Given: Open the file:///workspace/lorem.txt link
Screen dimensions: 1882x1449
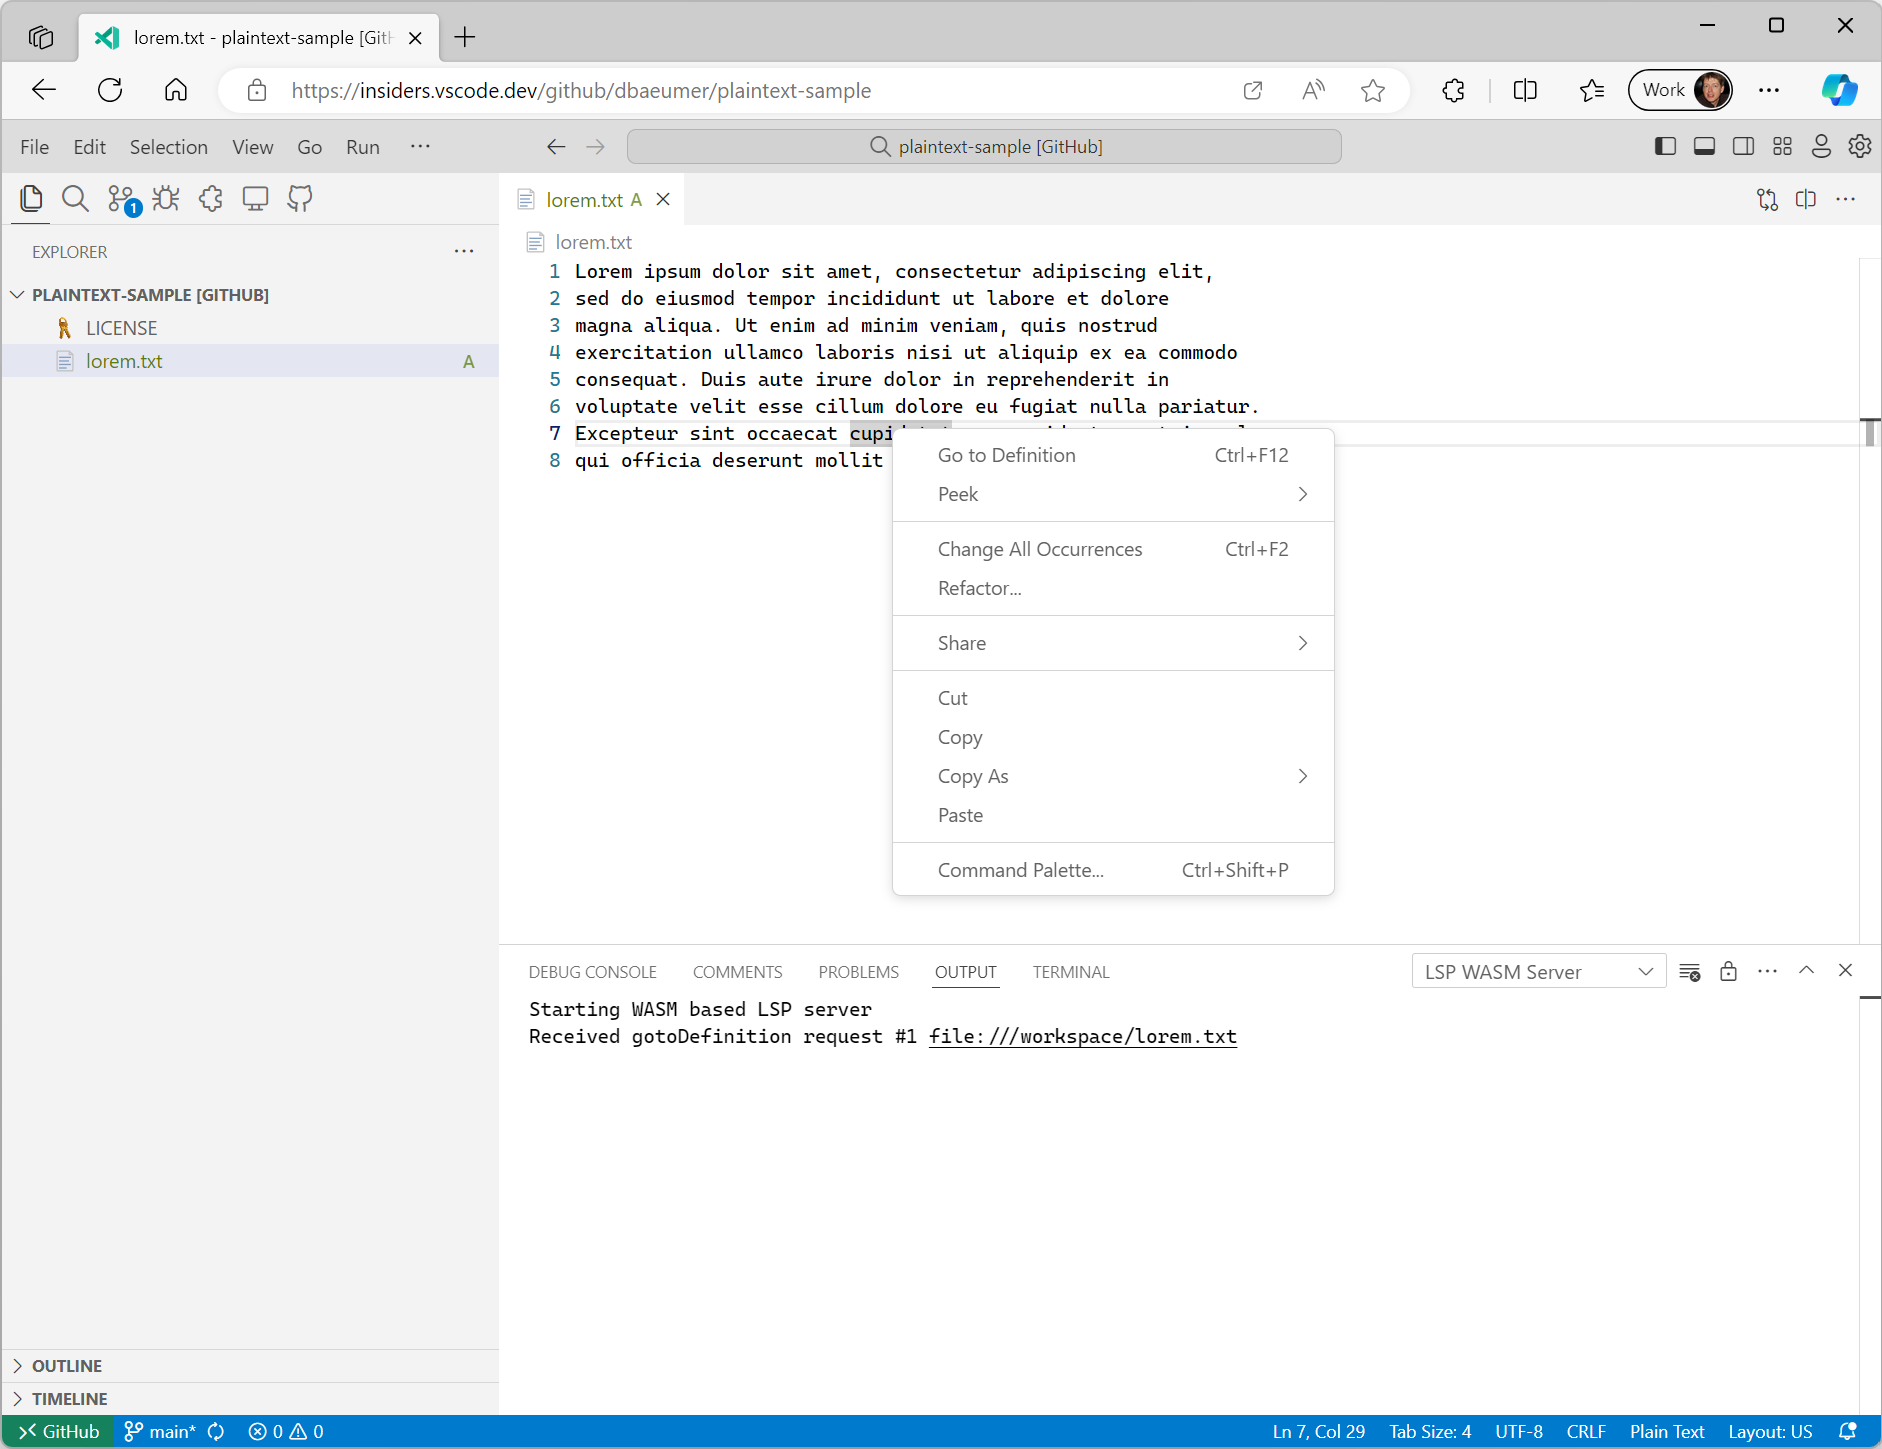Looking at the screenshot, I should pos(1082,1036).
